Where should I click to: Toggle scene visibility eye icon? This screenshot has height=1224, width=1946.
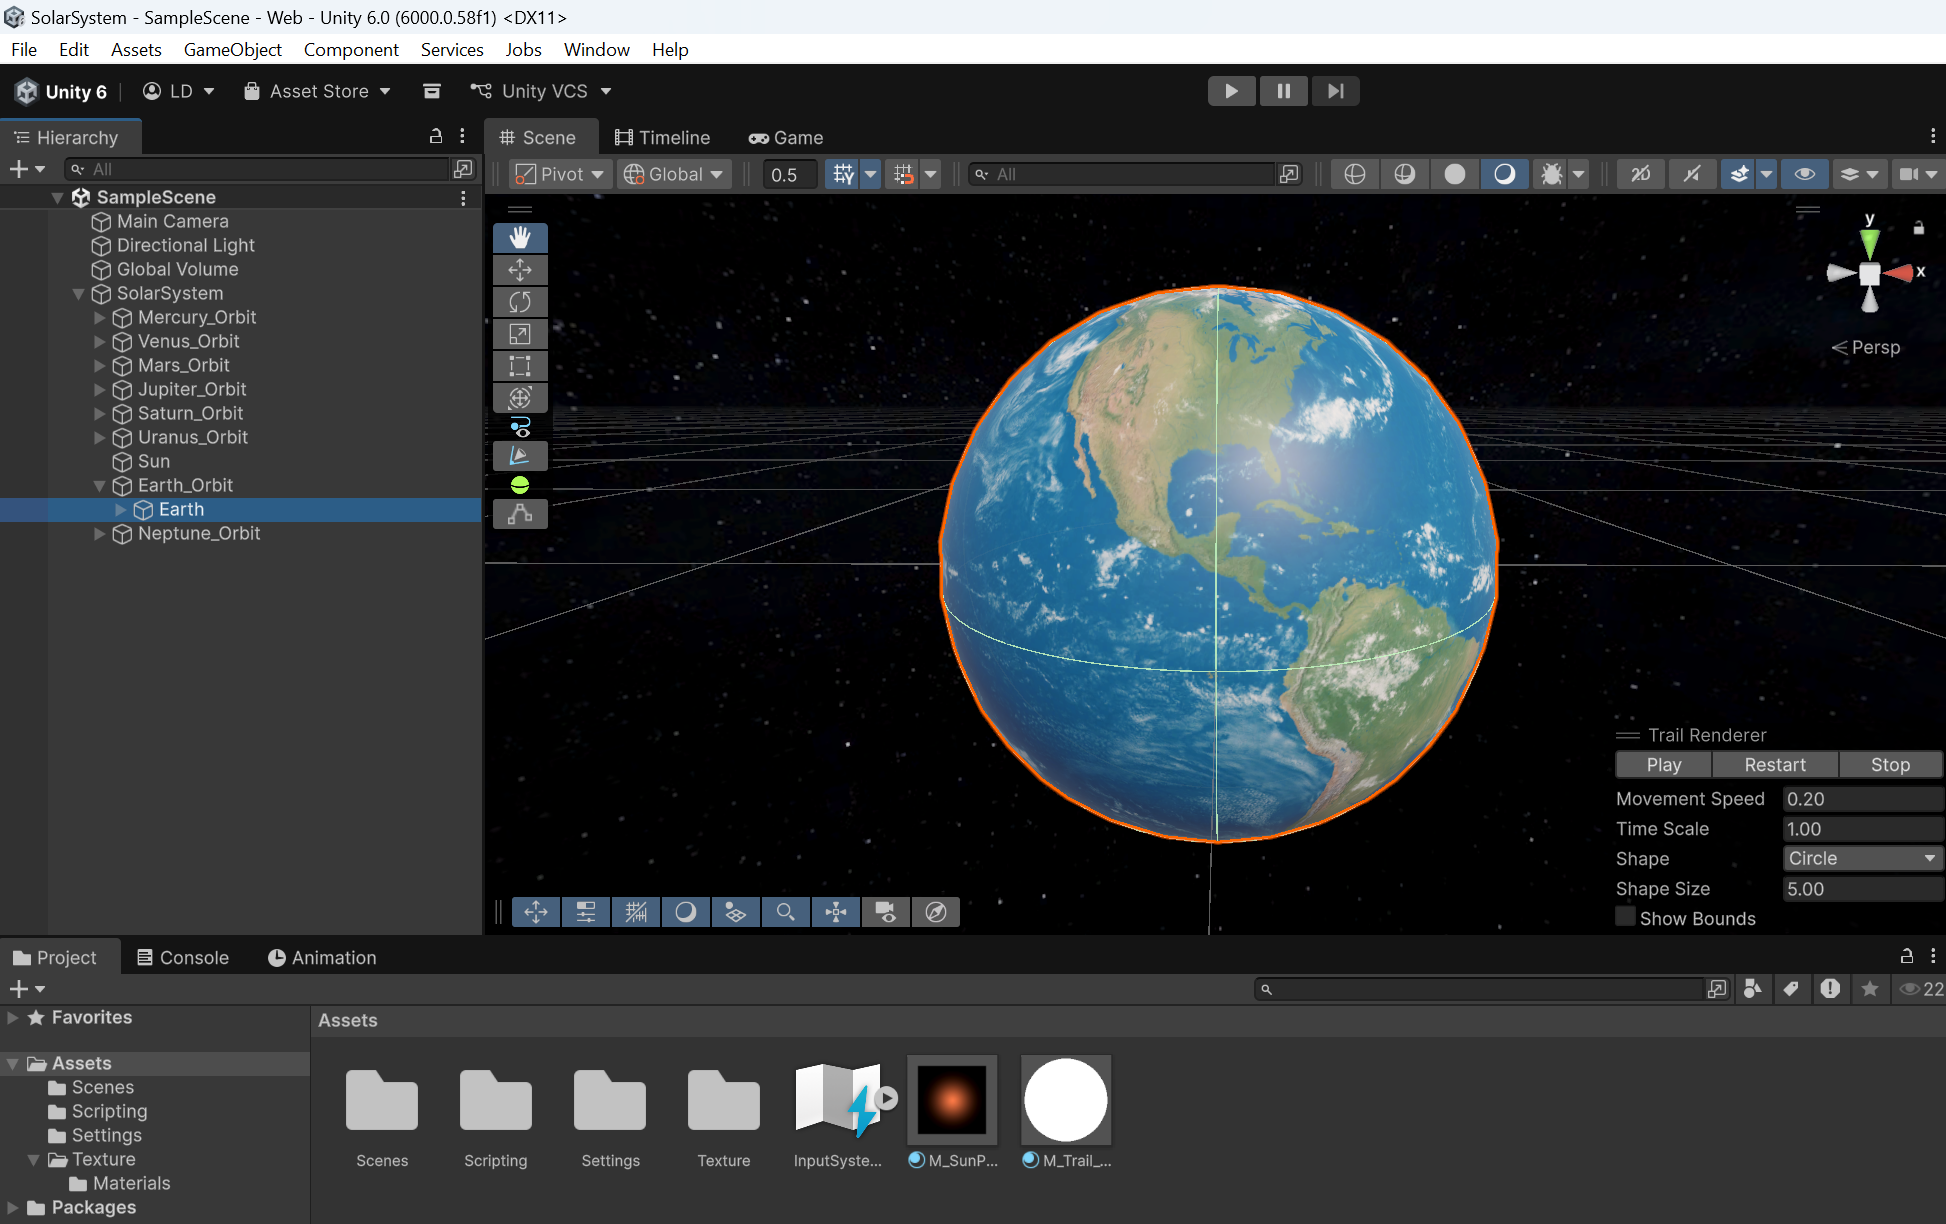pyautogui.click(x=1804, y=174)
